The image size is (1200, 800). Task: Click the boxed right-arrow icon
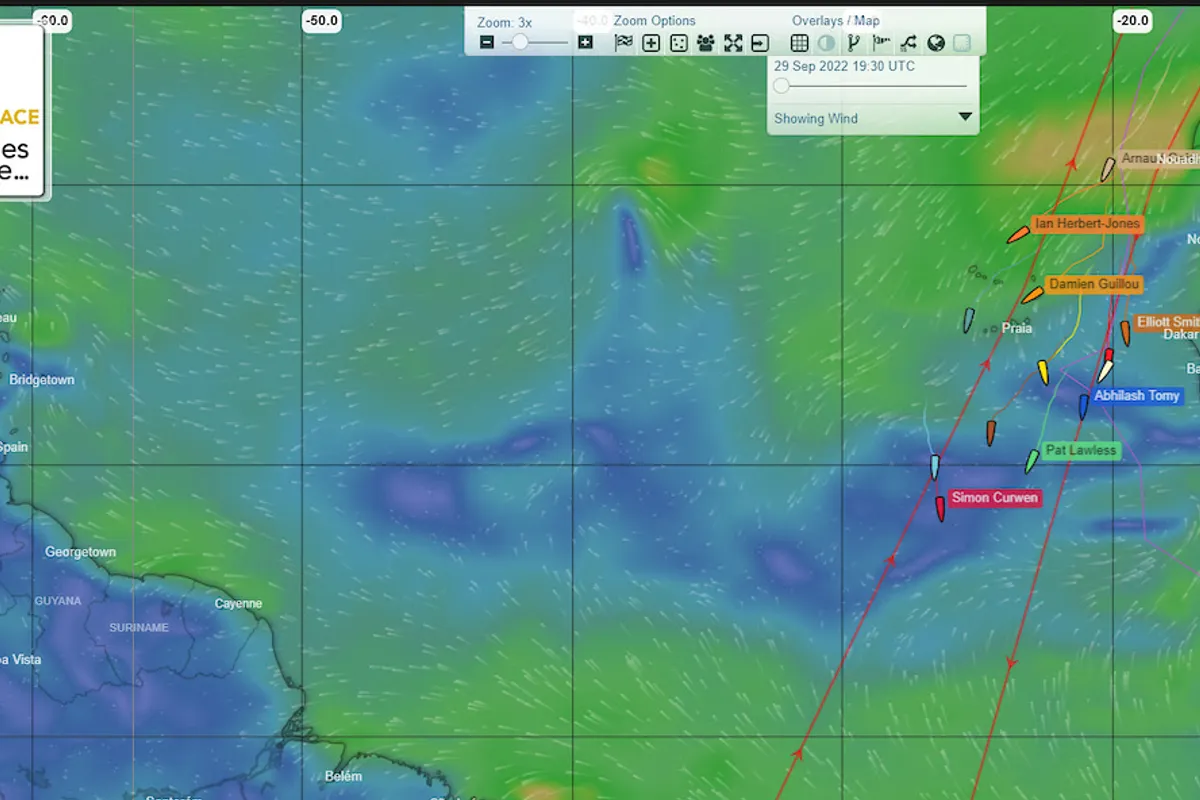click(760, 43)
